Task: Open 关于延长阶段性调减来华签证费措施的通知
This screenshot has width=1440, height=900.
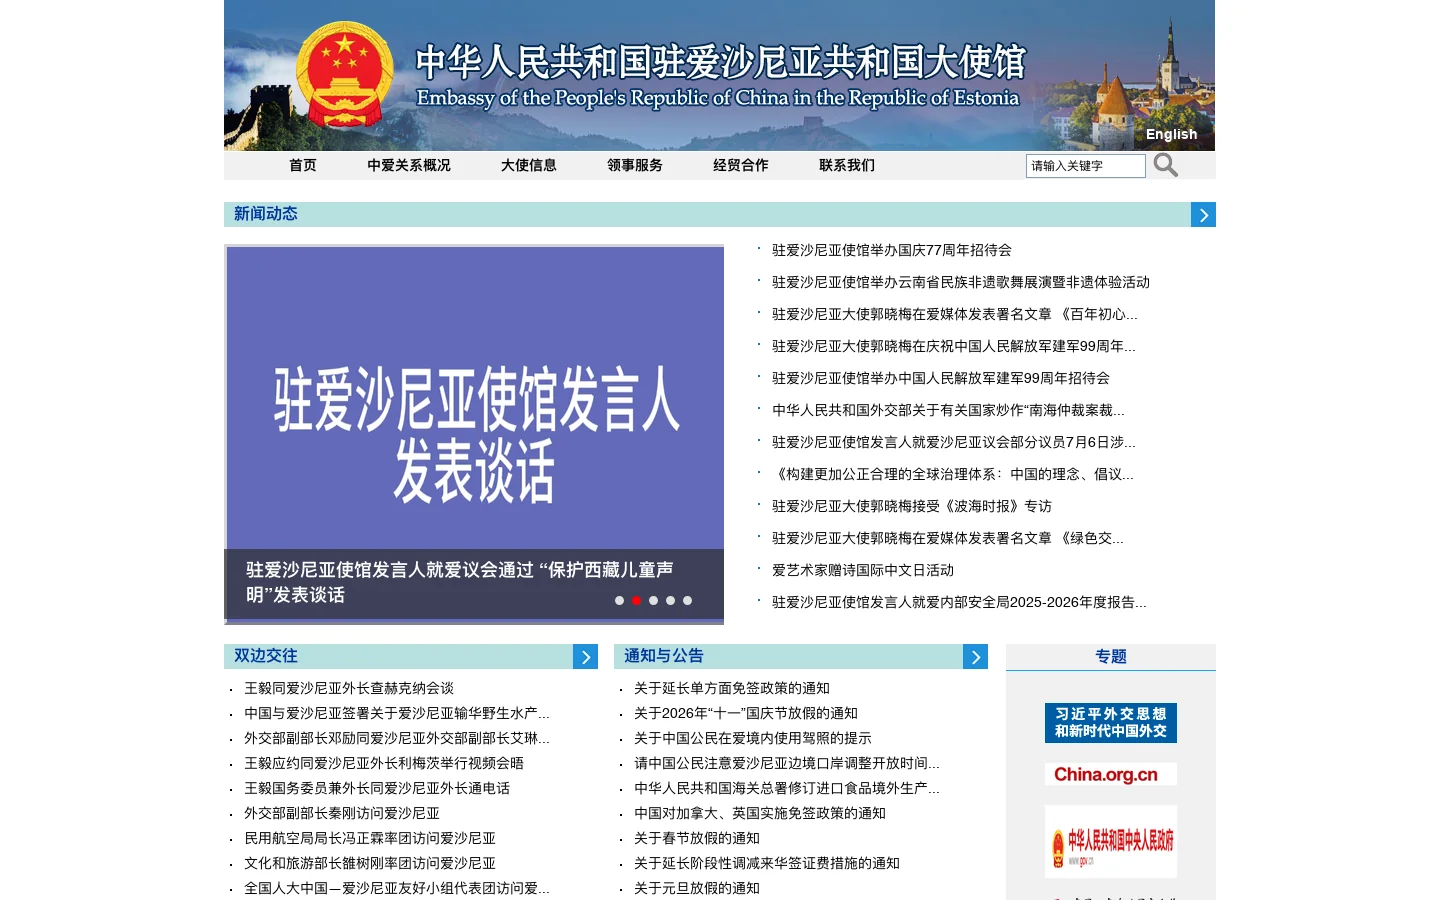Action: [x=767, y=864]
